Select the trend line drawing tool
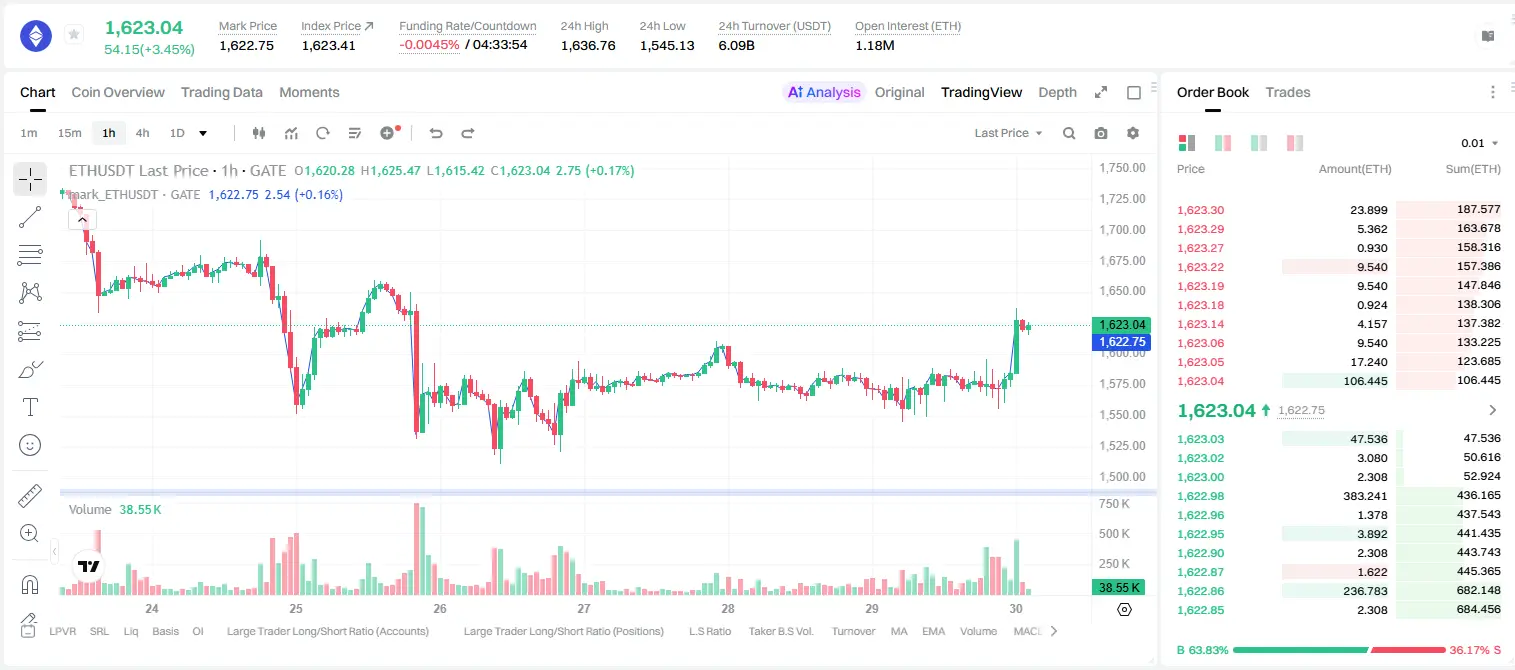 (30, 217)
